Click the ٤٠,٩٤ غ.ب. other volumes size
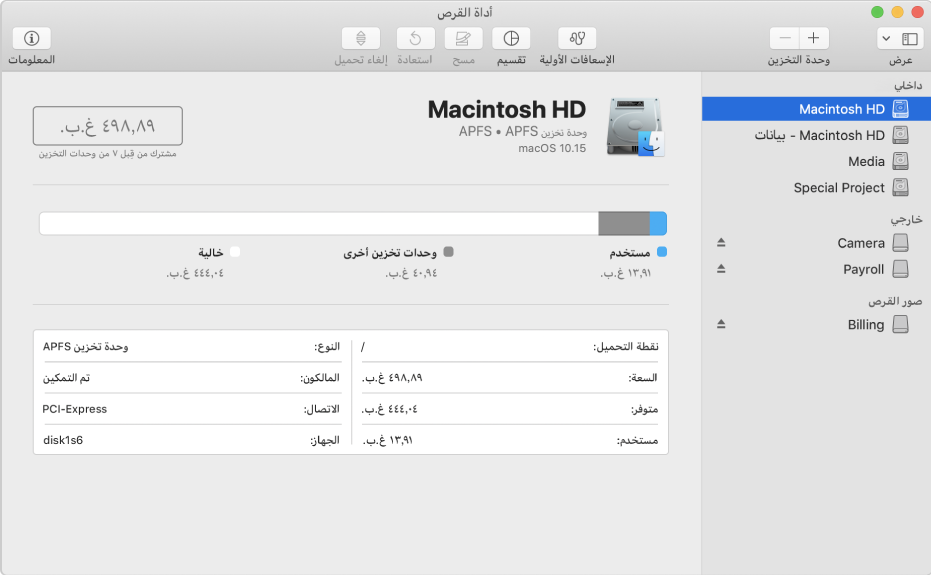931x575 pixels. pos(411,273)
